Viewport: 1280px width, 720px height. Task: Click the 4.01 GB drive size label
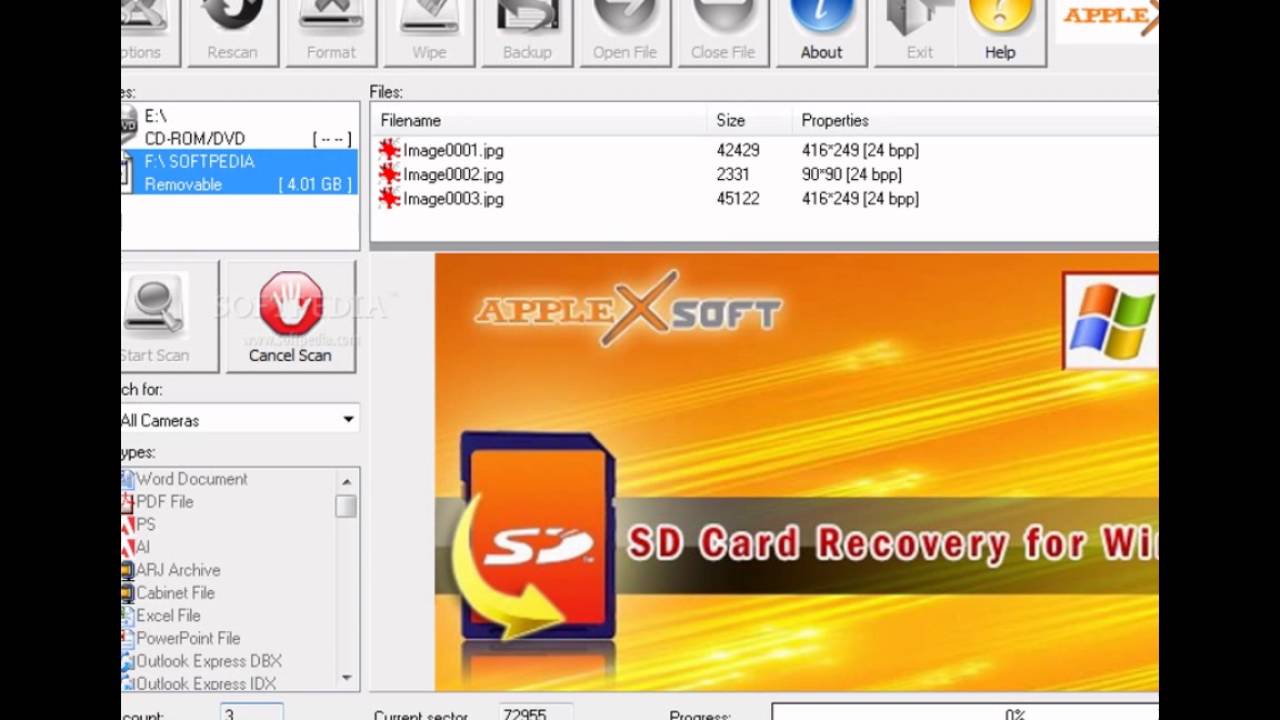[315, 184]
